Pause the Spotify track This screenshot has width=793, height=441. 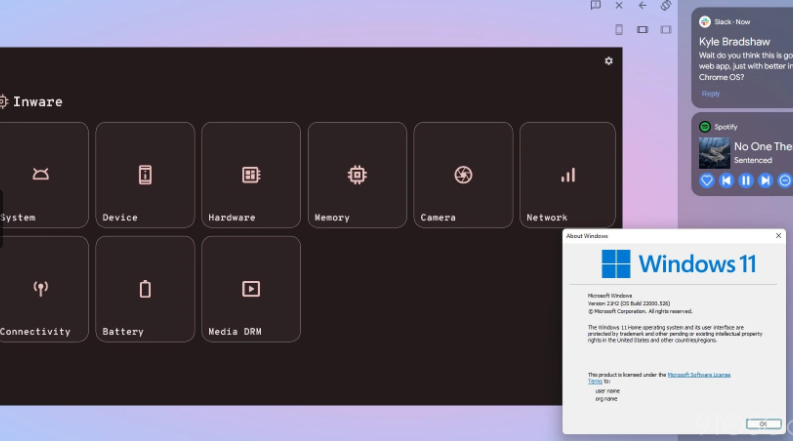(x=746, y=181)
